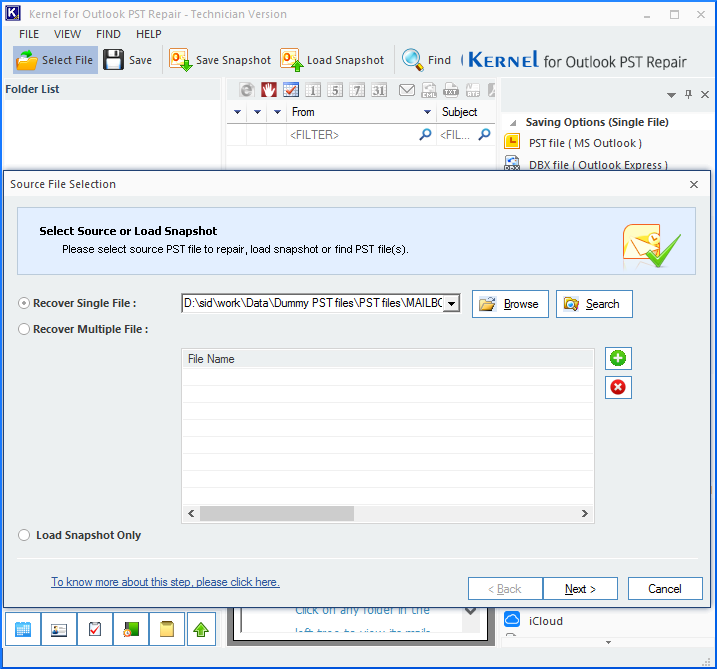Click the calendar checkmark icon
This screenshot has width=717, height=669.
coord(291,90)
